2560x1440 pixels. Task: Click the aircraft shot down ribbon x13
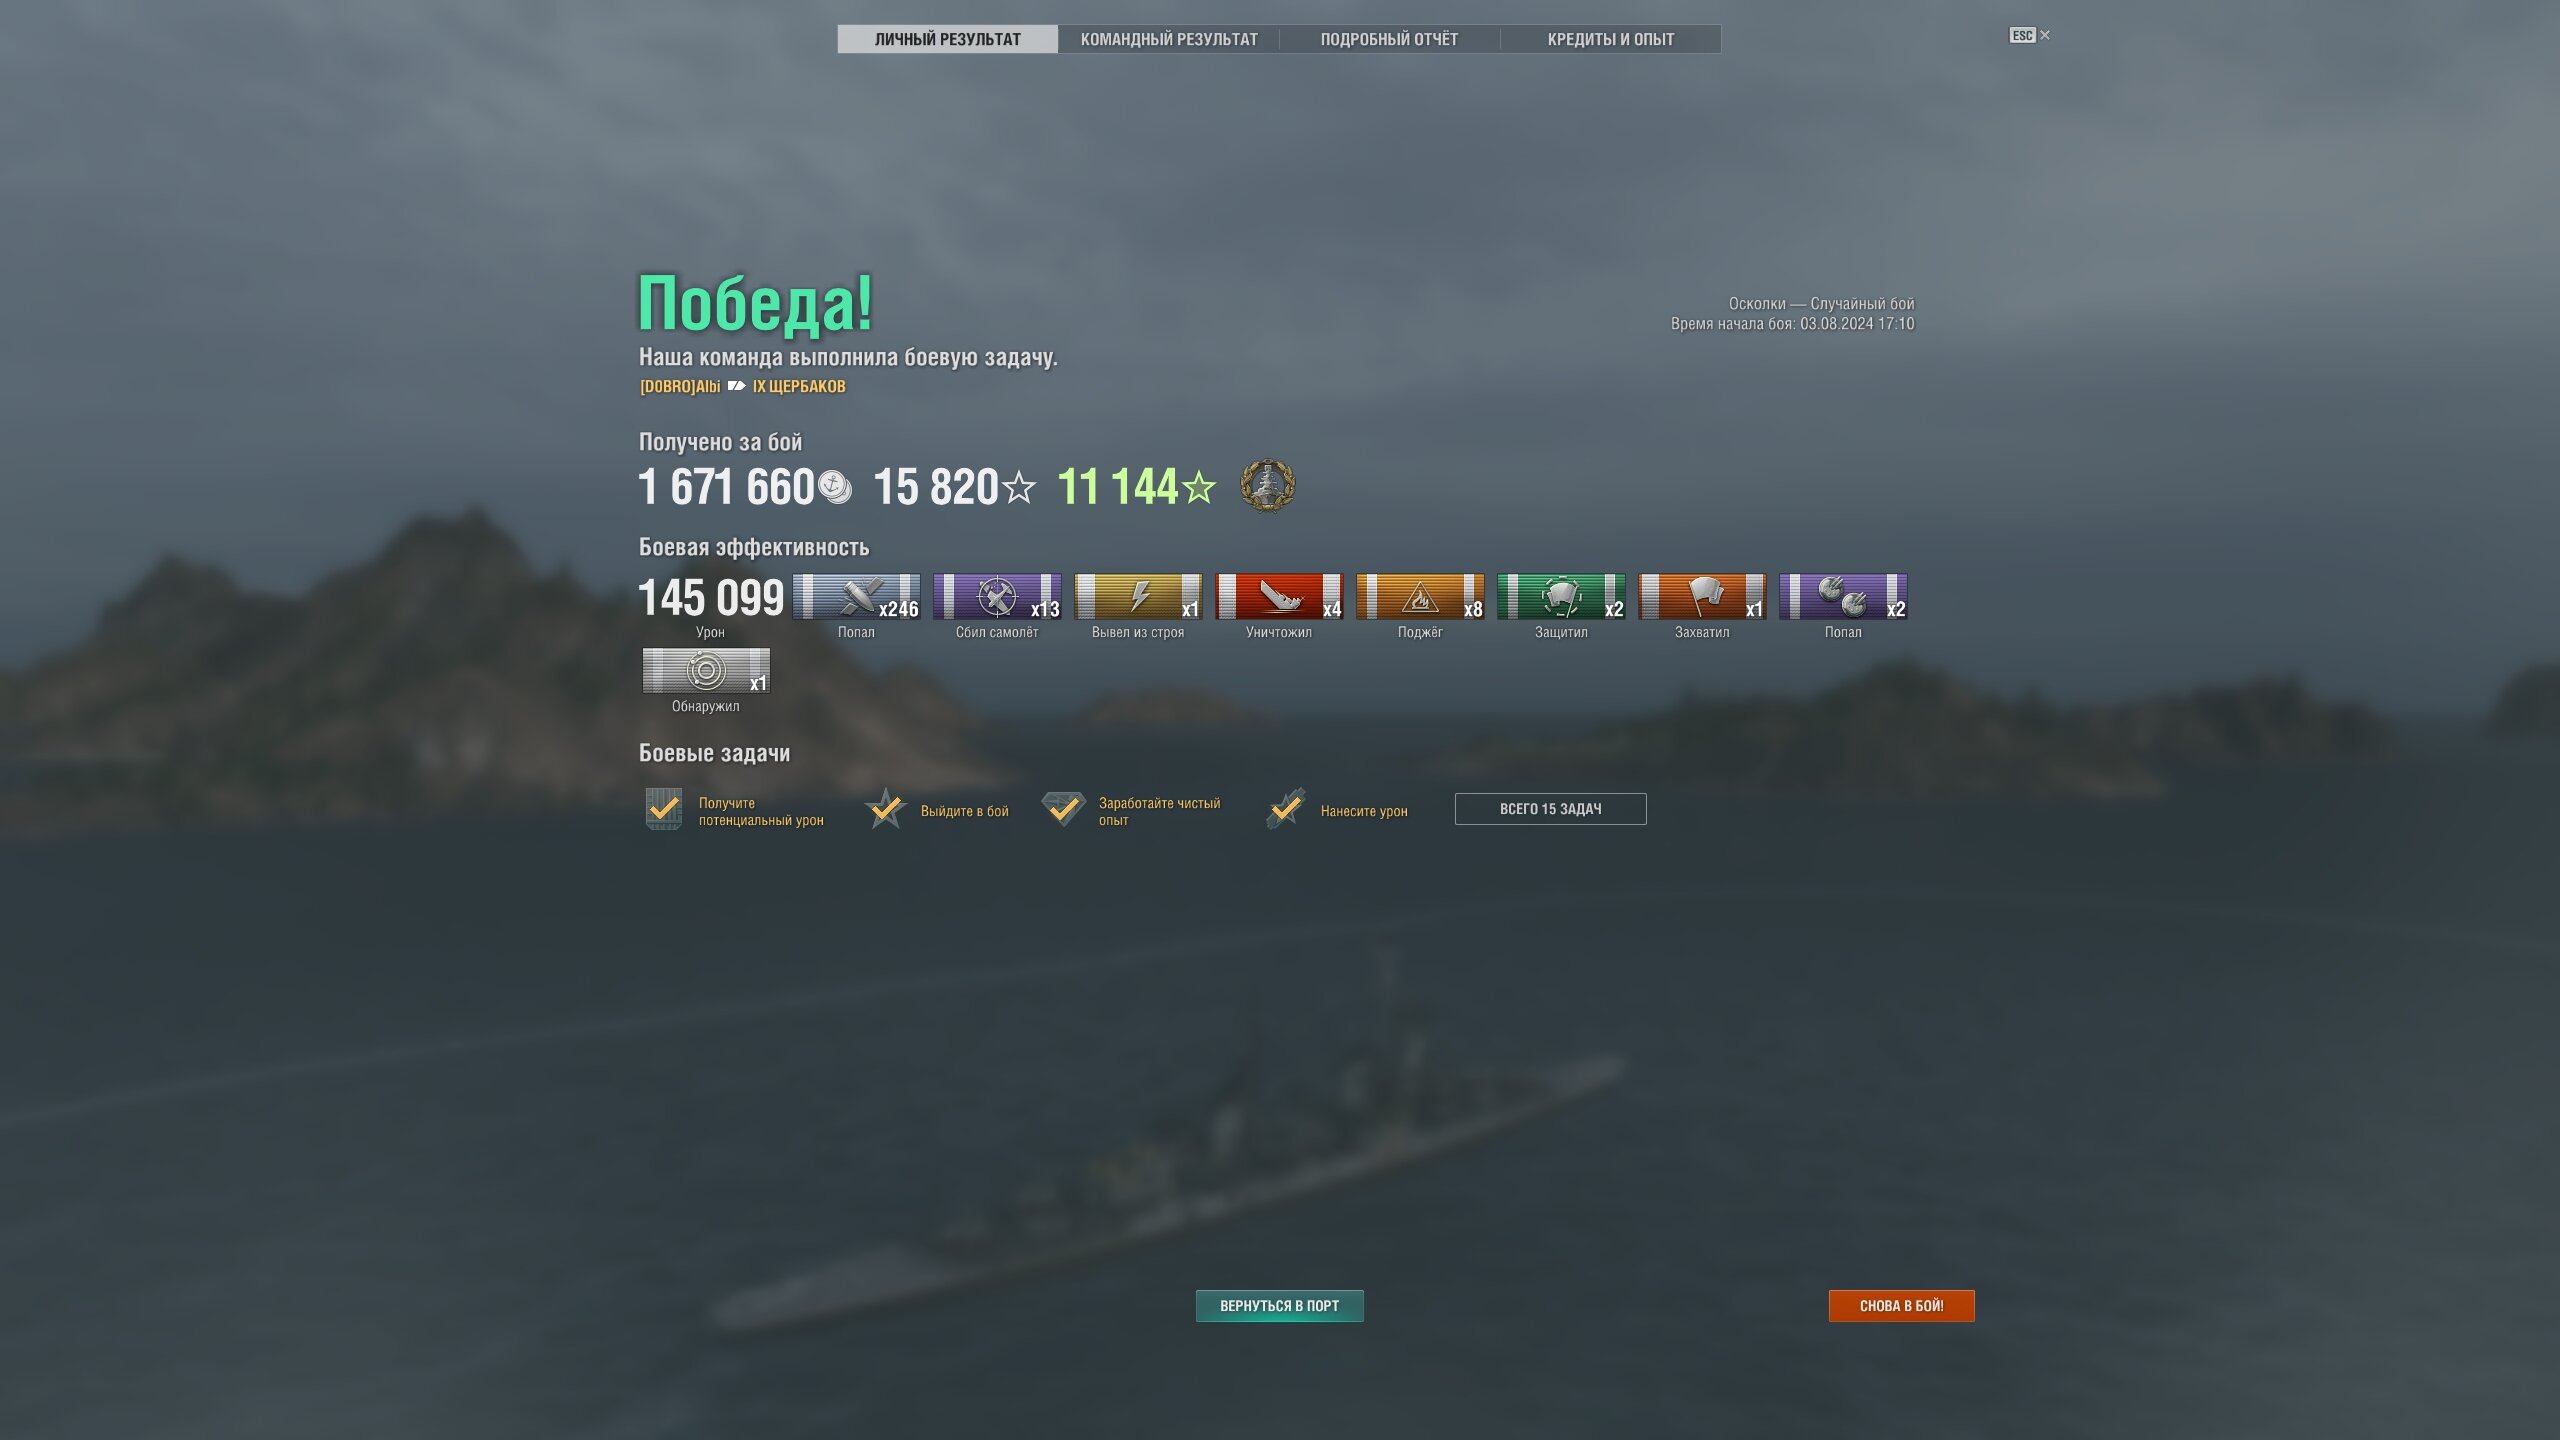click(x=997, y=596)
